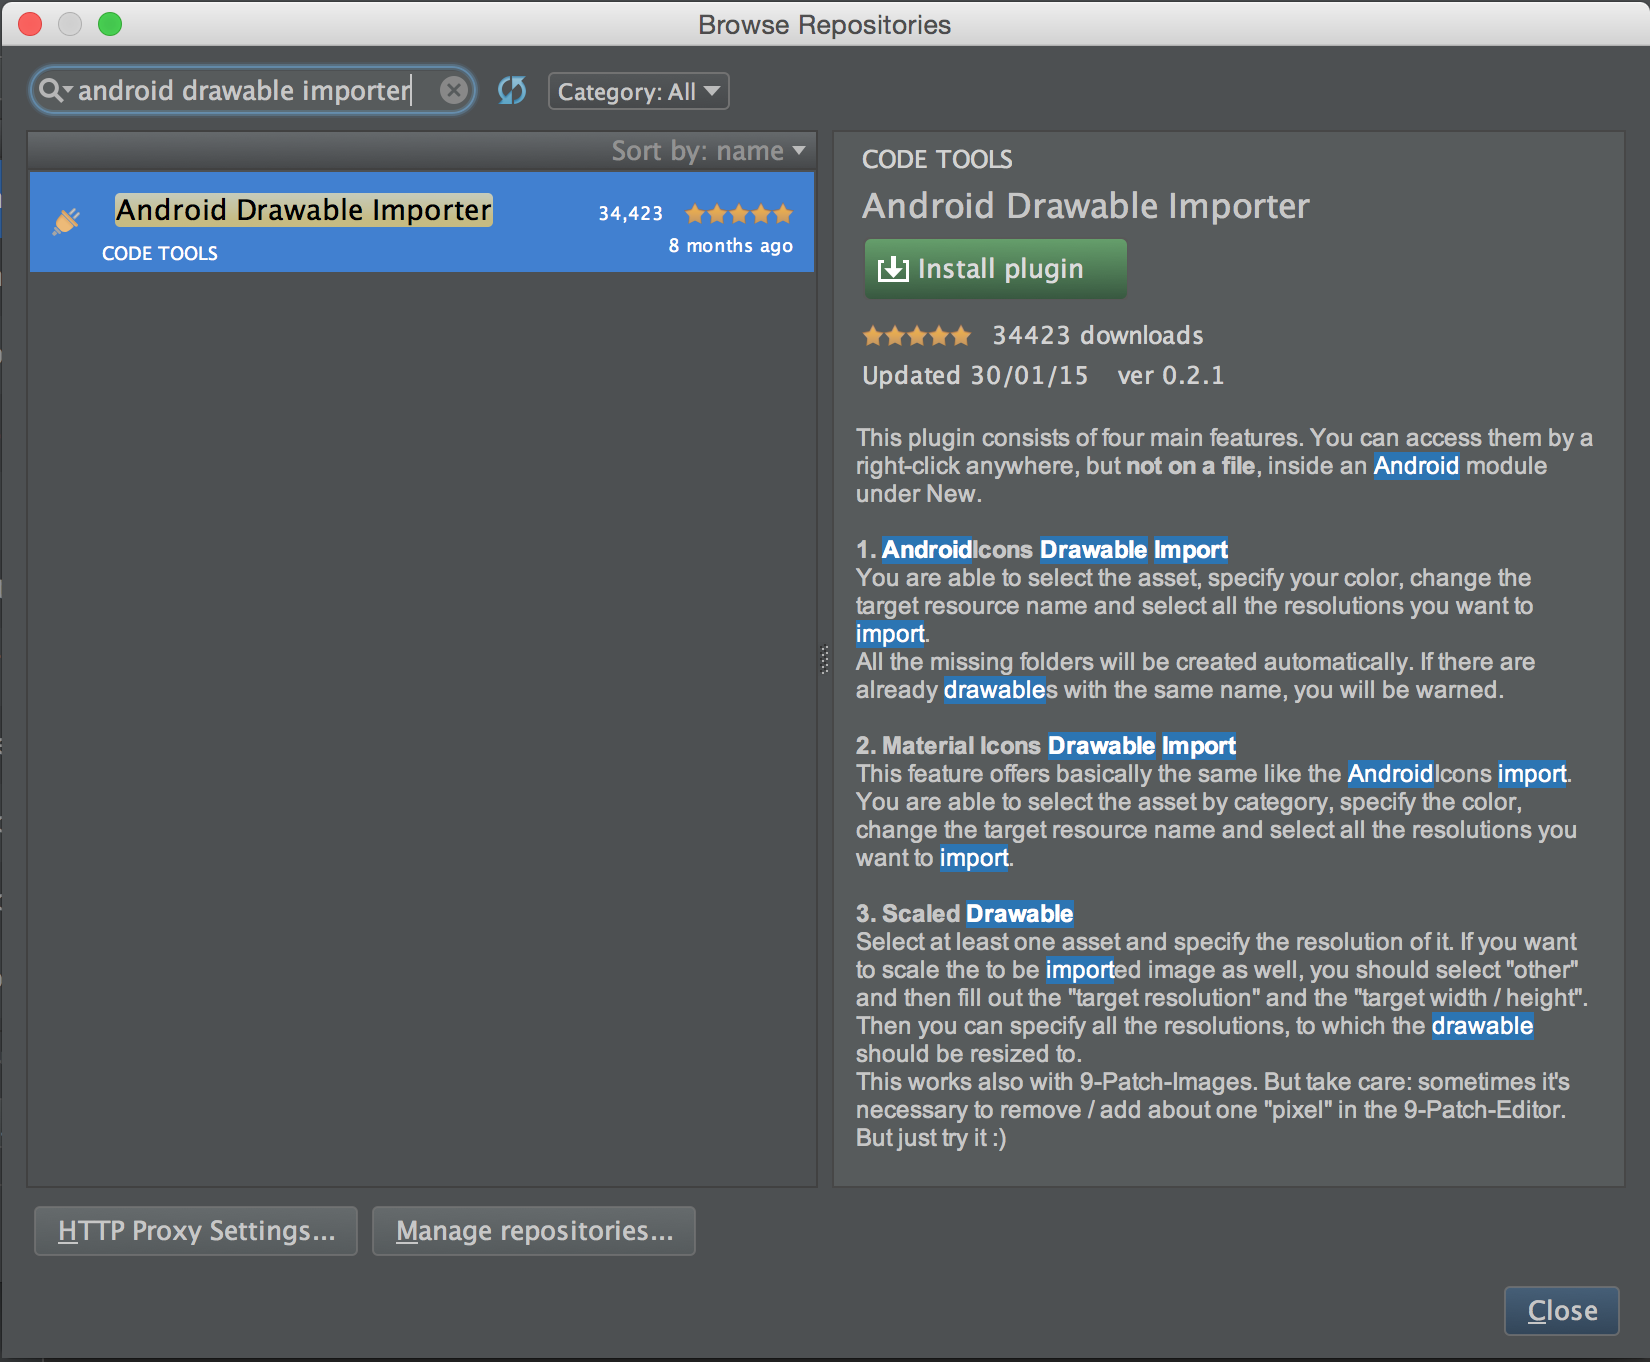The height and width of the screenshot is (1362, 1650).
Task: Click the '3. Scaled Drawable' heading
Action: point(965,913)
